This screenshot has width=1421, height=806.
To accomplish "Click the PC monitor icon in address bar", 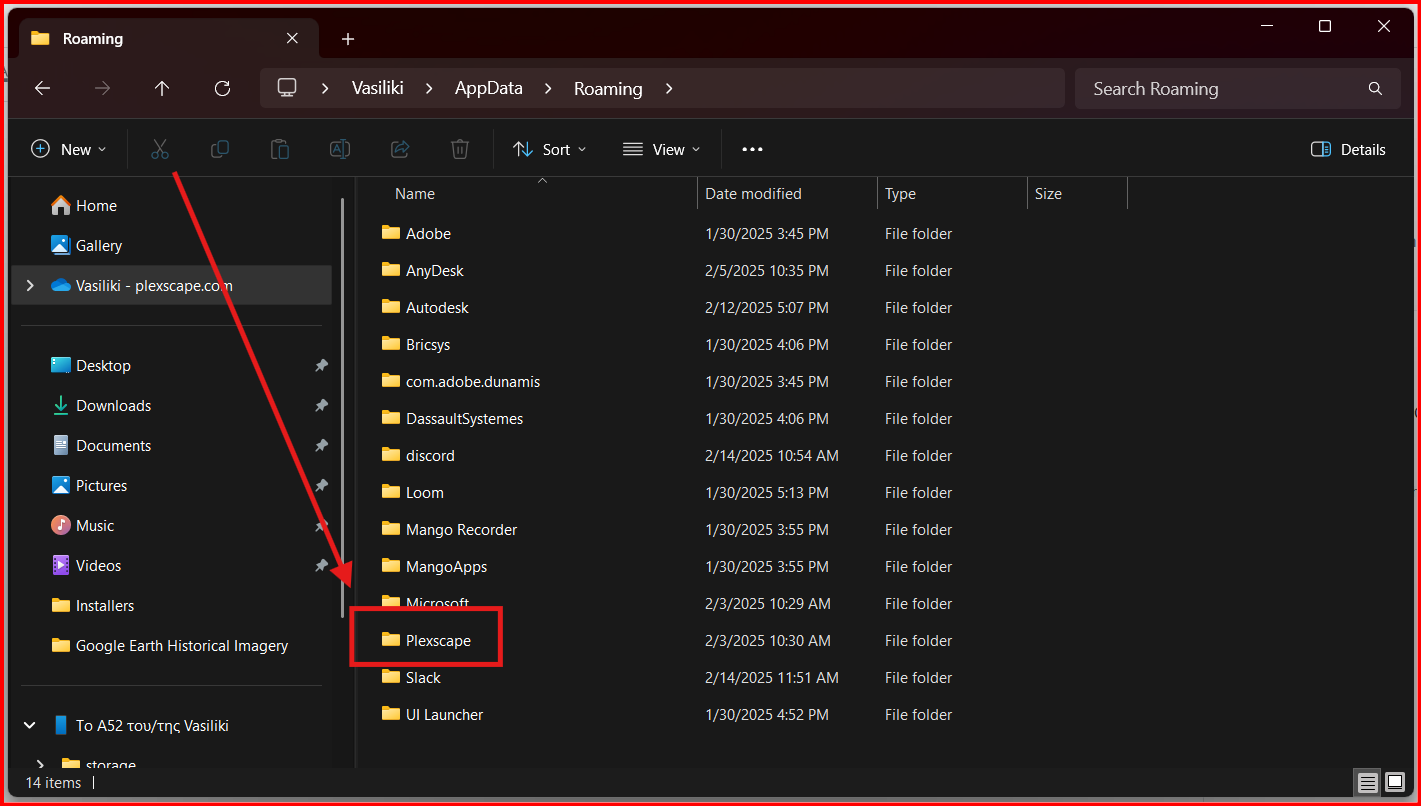I will (x=287, y=88).
